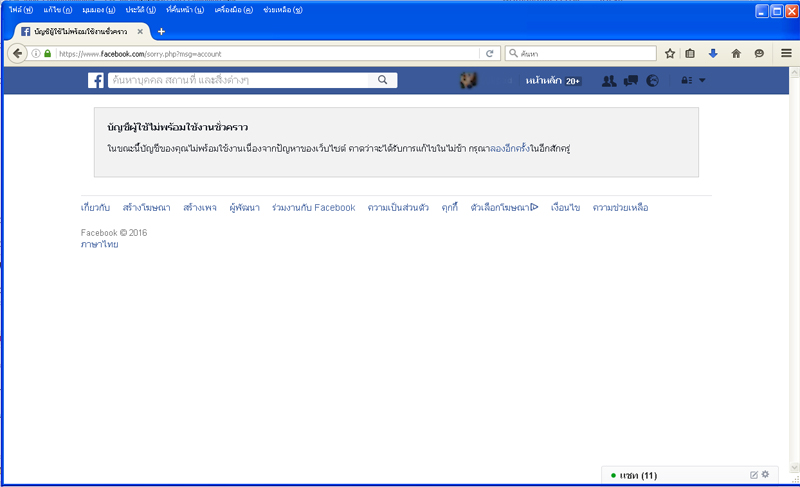Open the แก้ไข (Edit) menu

pyautogui.click(x=58, y=10)
